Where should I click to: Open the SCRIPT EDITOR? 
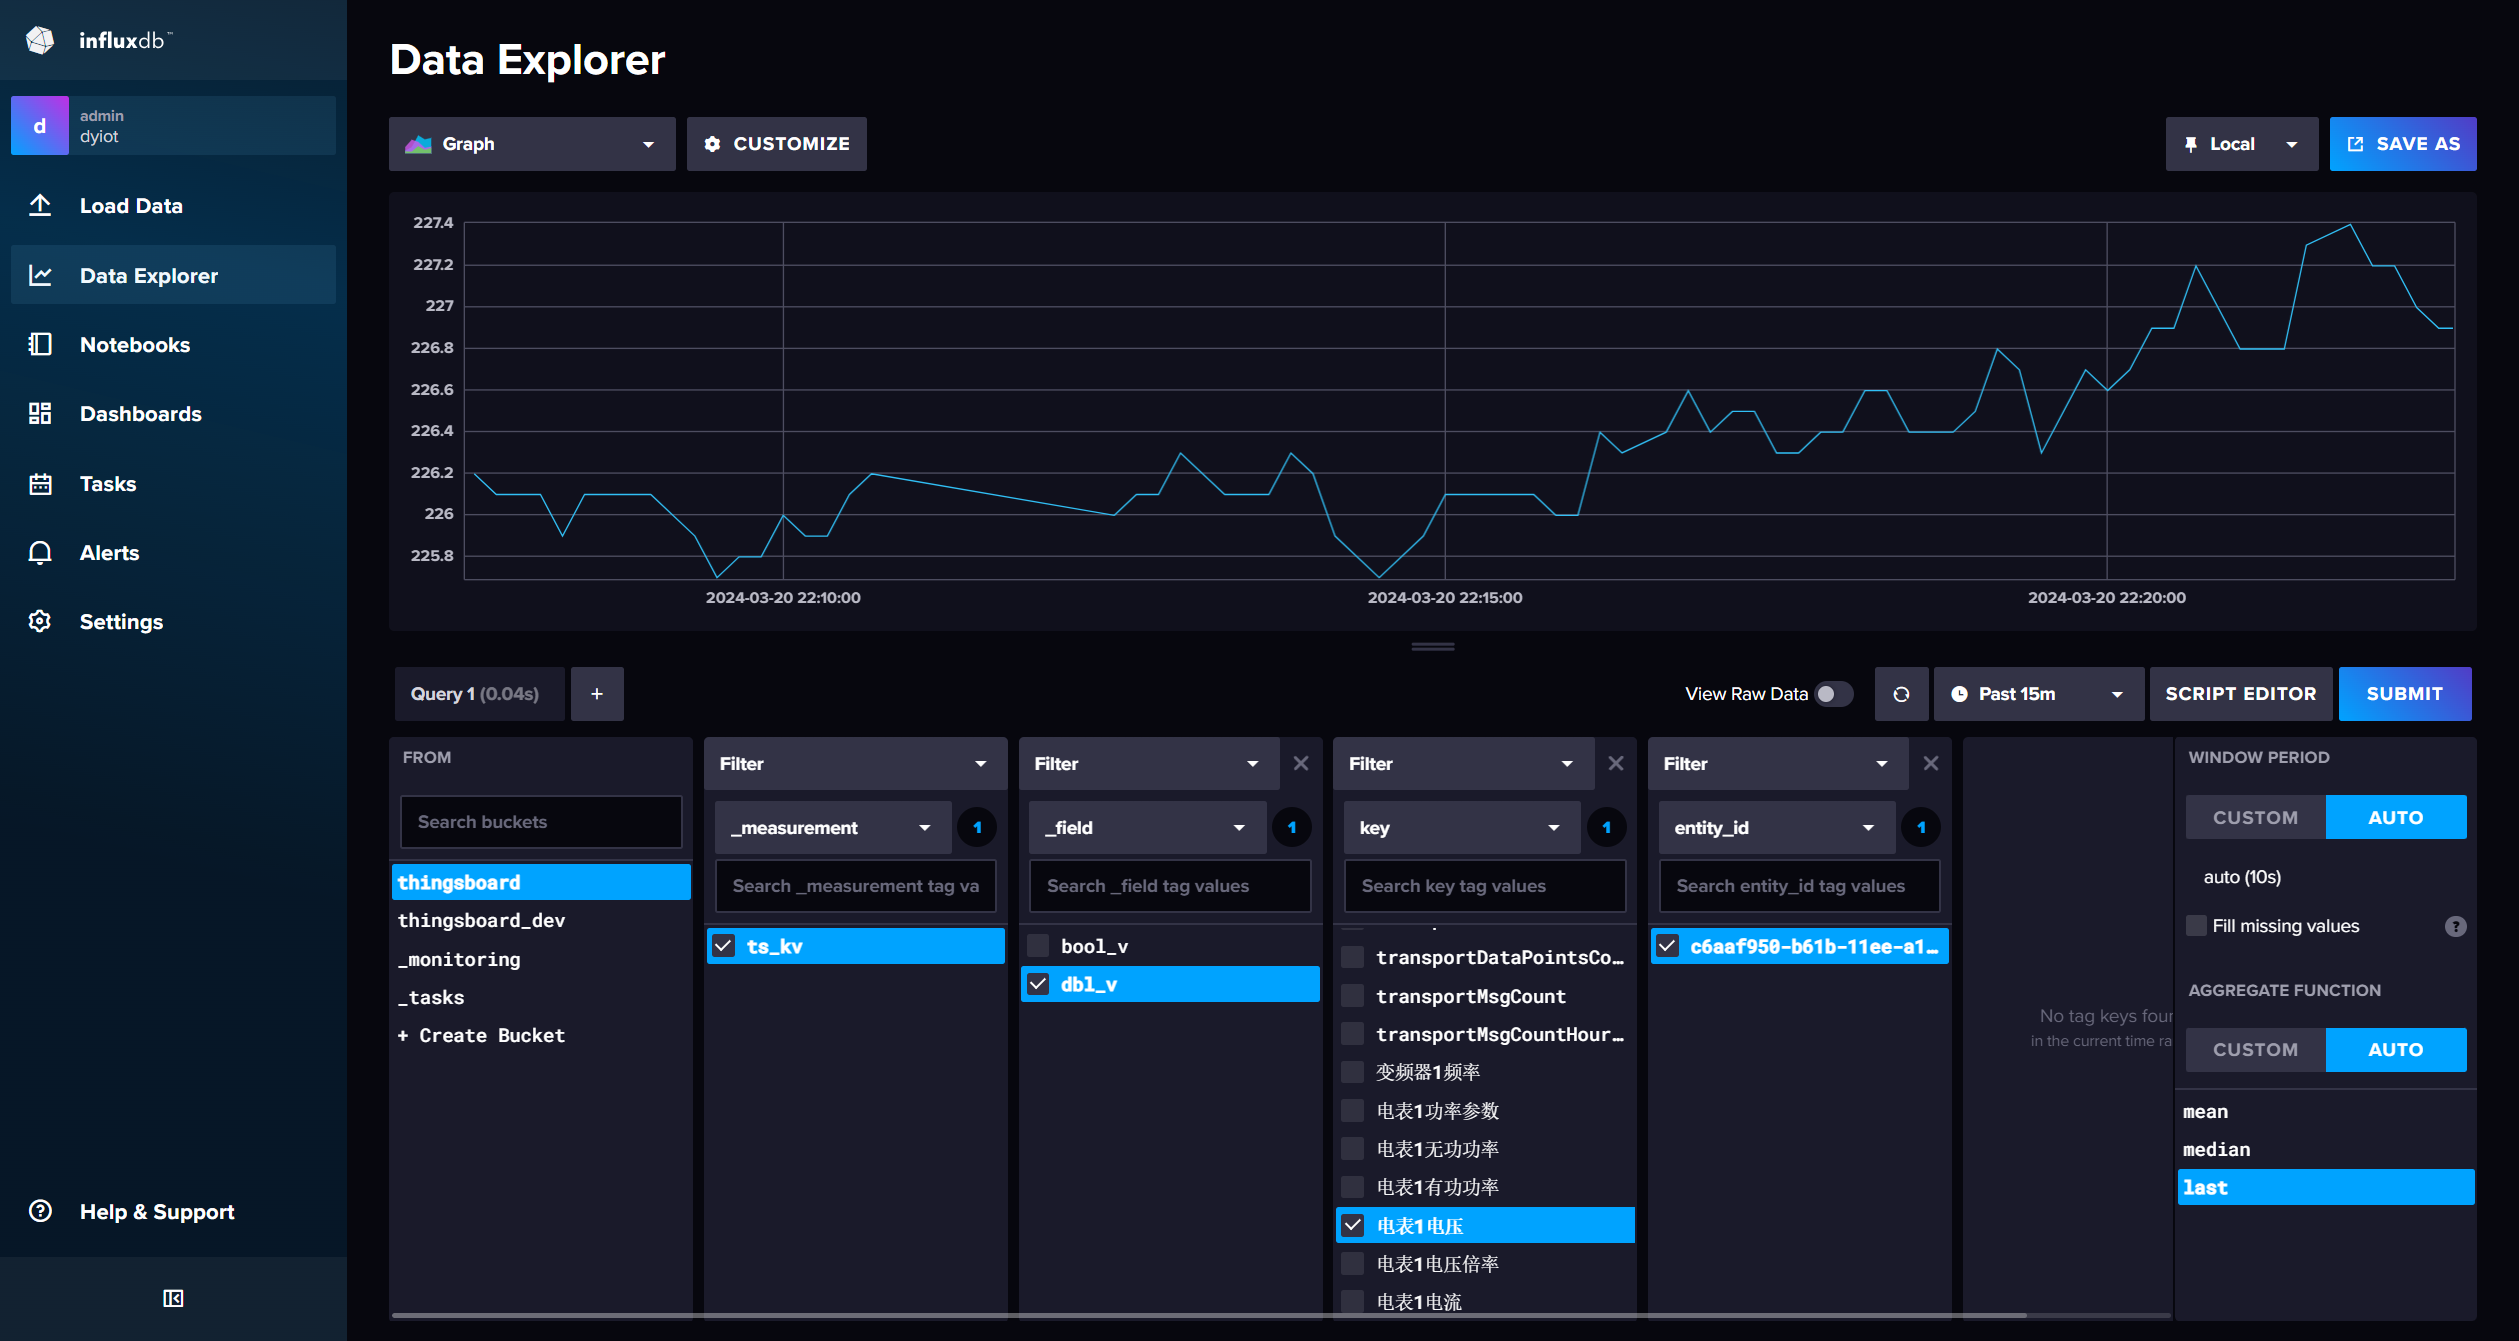pos(2240,694)
